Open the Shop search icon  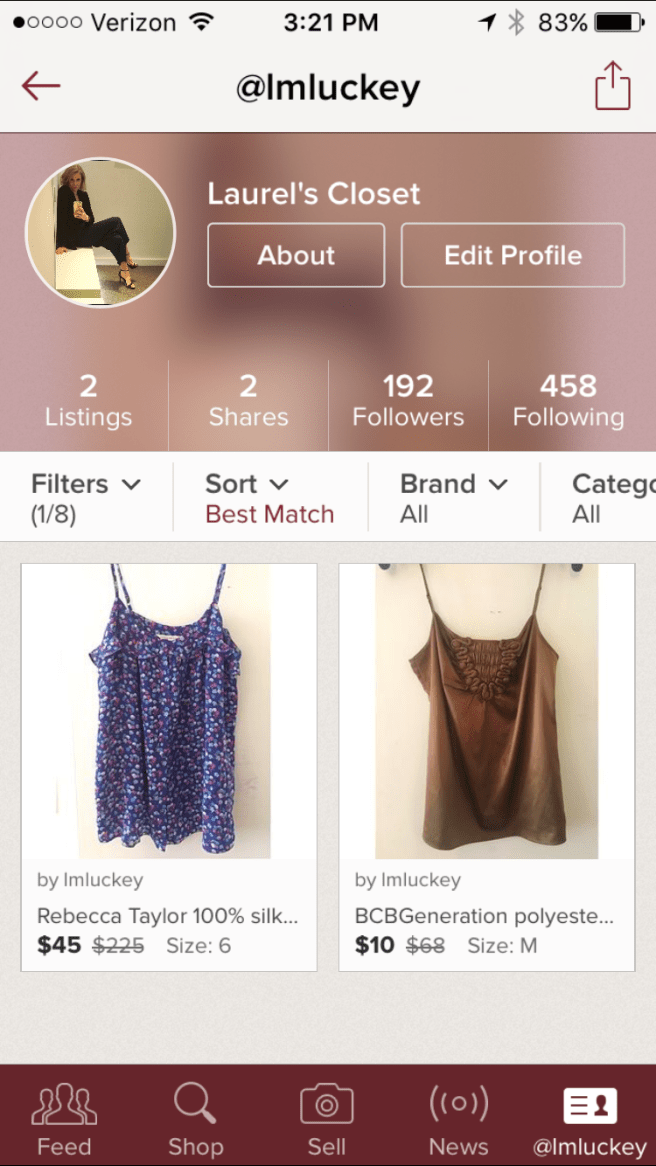pyautogui.click(x=194, y=1104)
